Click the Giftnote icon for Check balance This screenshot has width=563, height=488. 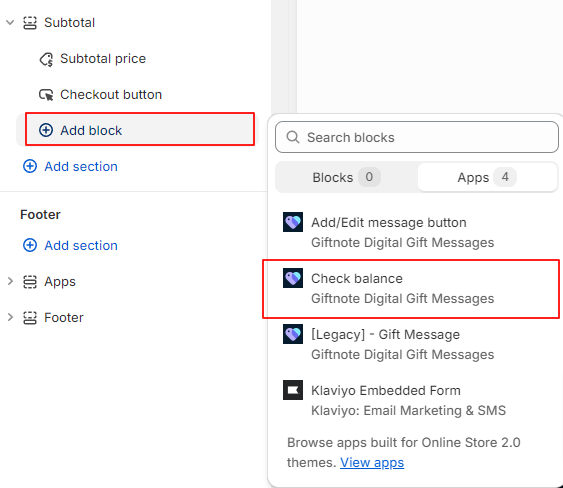click(x=293, y=278)
